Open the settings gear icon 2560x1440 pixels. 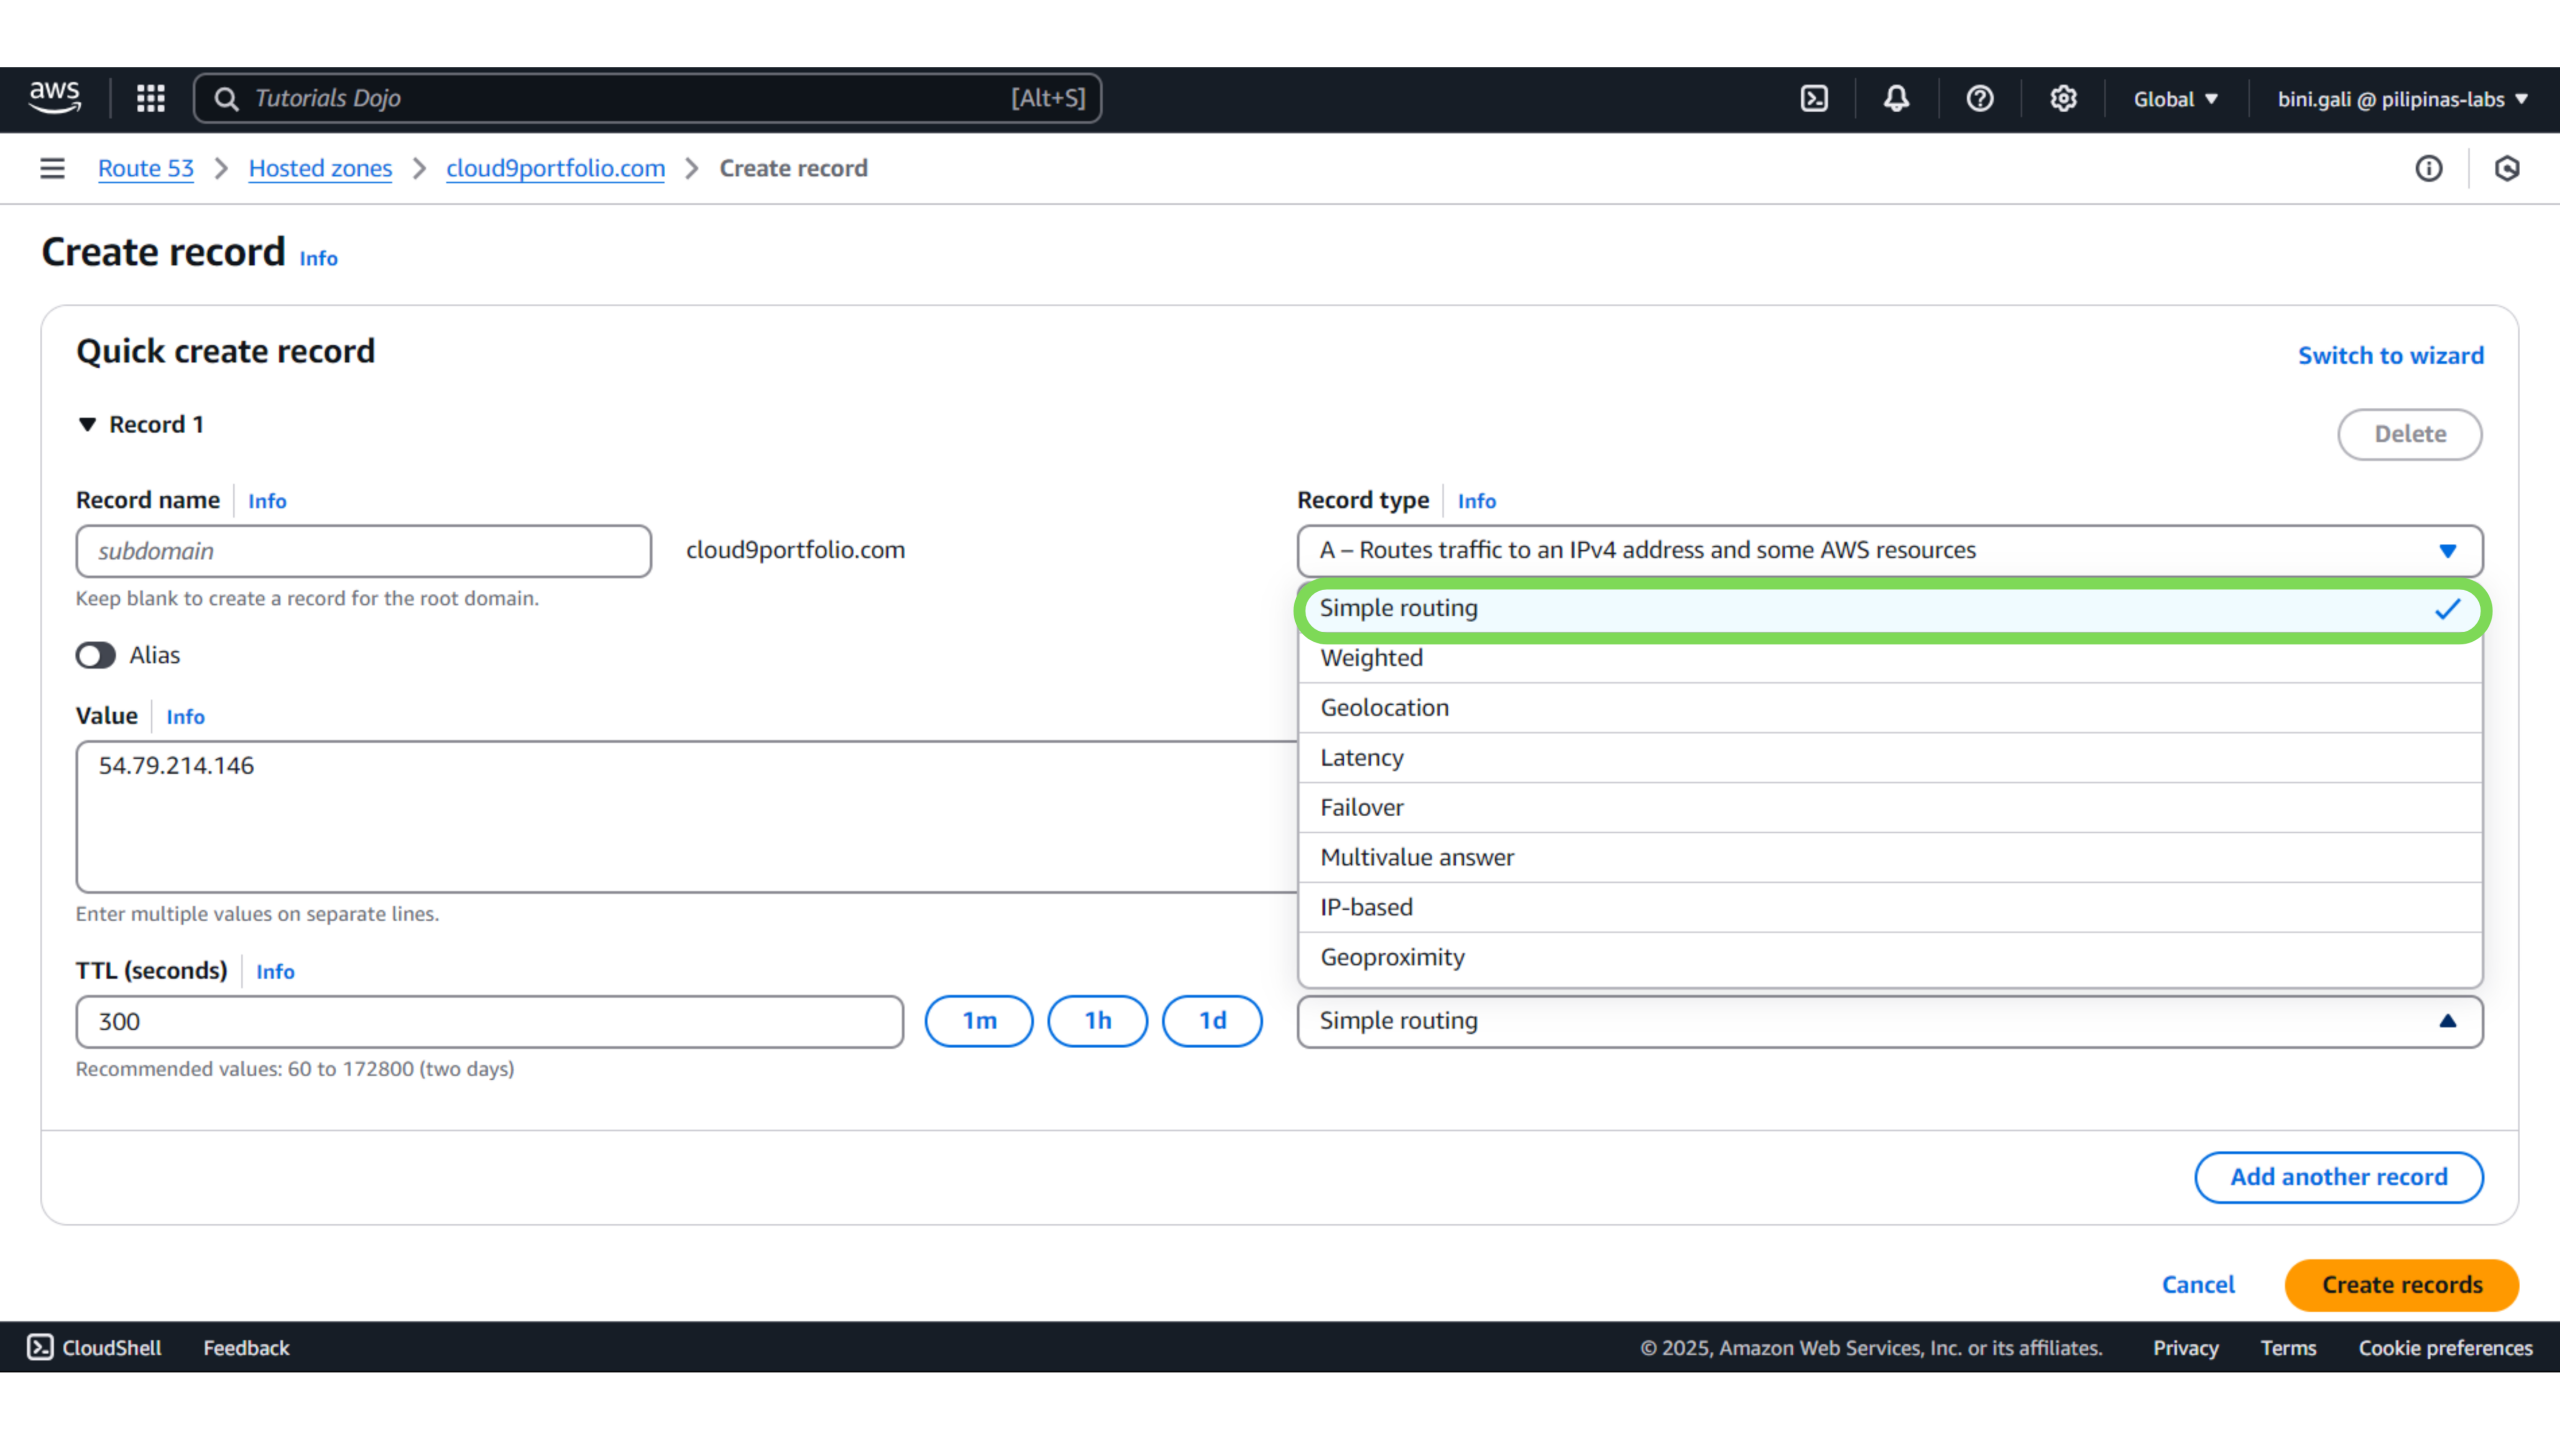click(x=2063, y=98)
